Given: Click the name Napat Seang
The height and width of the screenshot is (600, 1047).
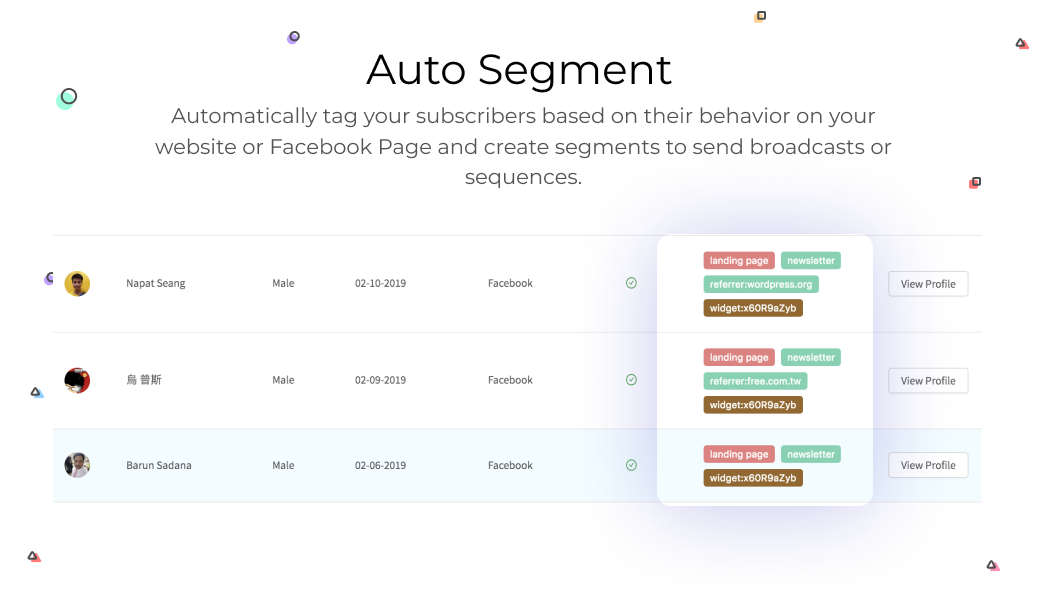Looking at the screenshot, I should (156, 283).
